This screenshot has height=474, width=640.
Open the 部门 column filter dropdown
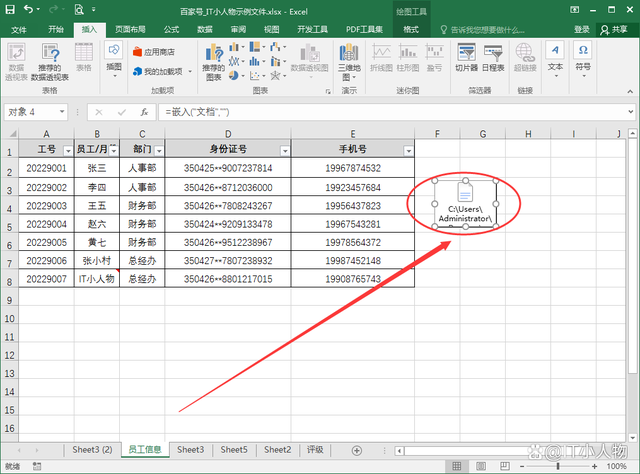(159, 151)
